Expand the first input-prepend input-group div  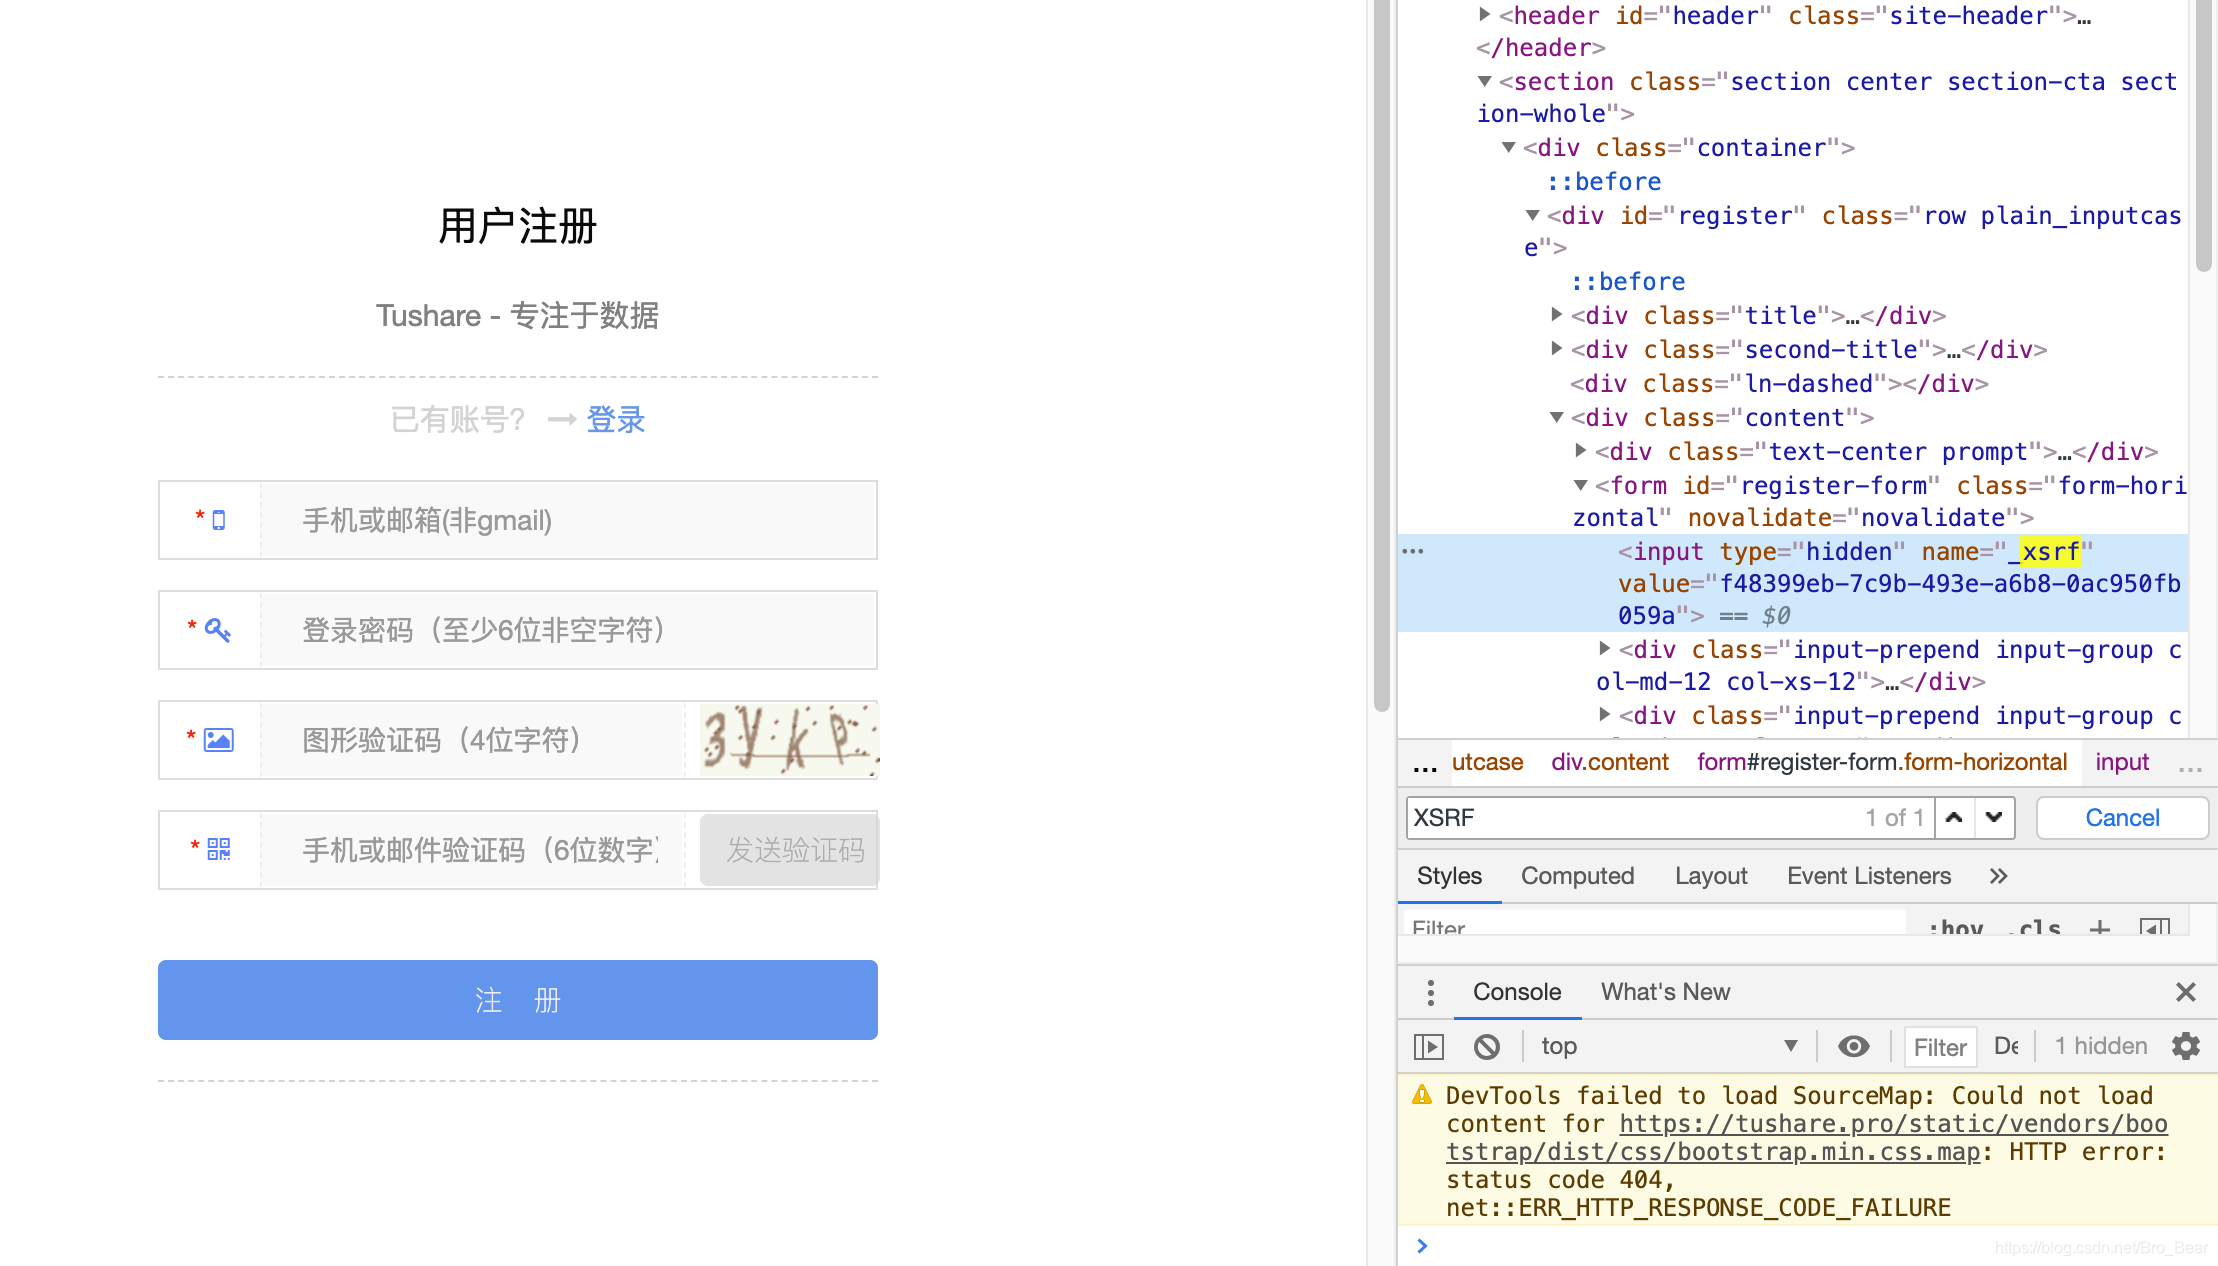[x=1605, y=649]
